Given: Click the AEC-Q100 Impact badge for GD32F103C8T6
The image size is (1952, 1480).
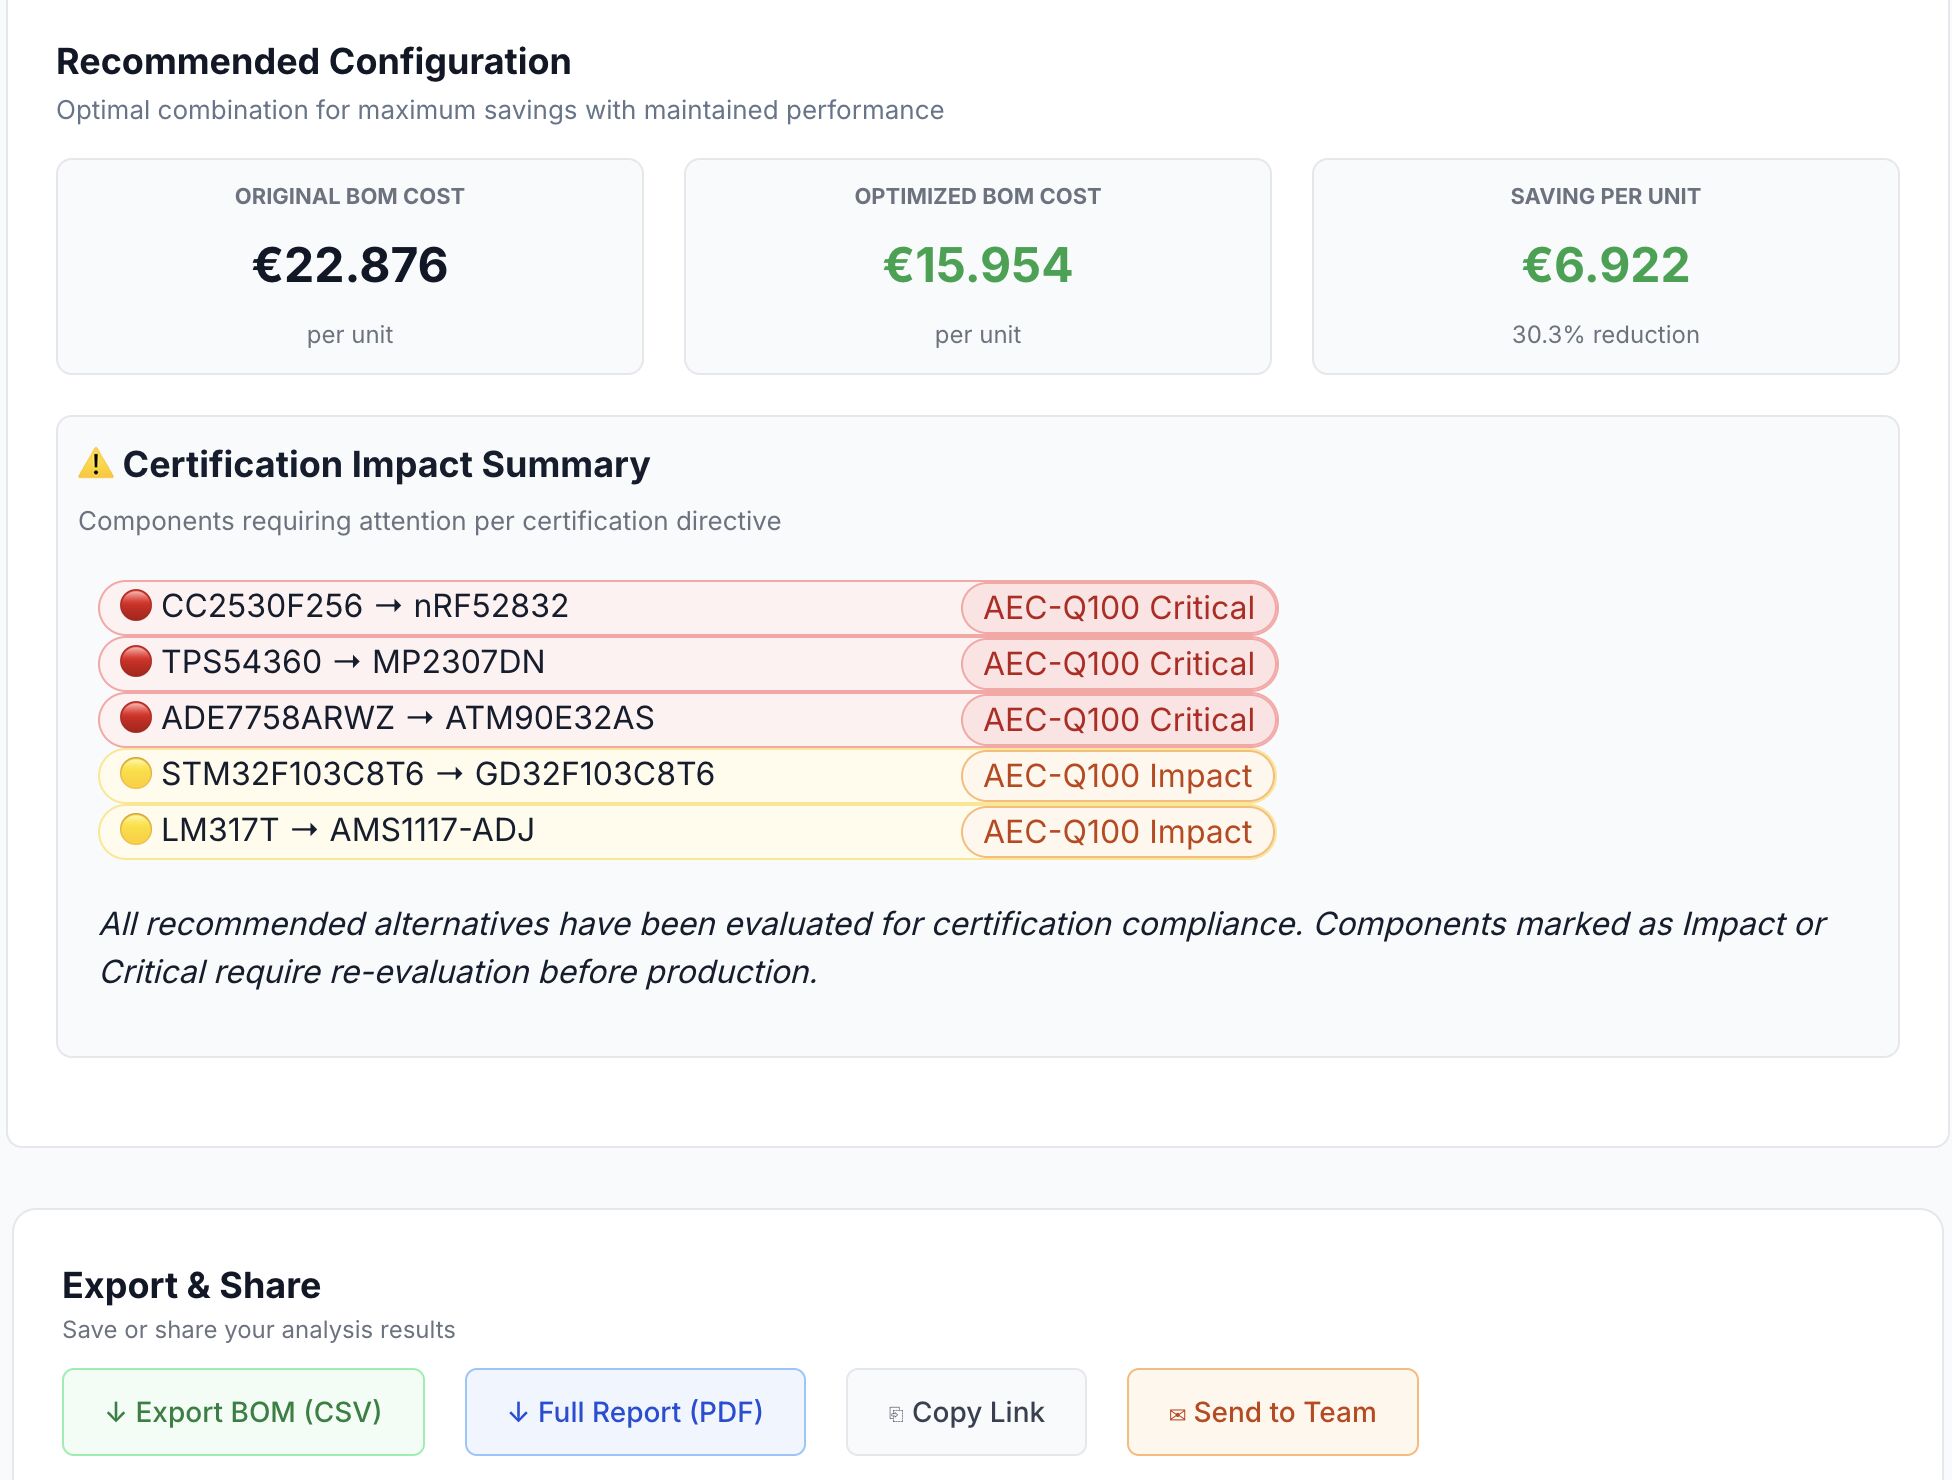Looking at the screenshot, I should click(1118, 776).
